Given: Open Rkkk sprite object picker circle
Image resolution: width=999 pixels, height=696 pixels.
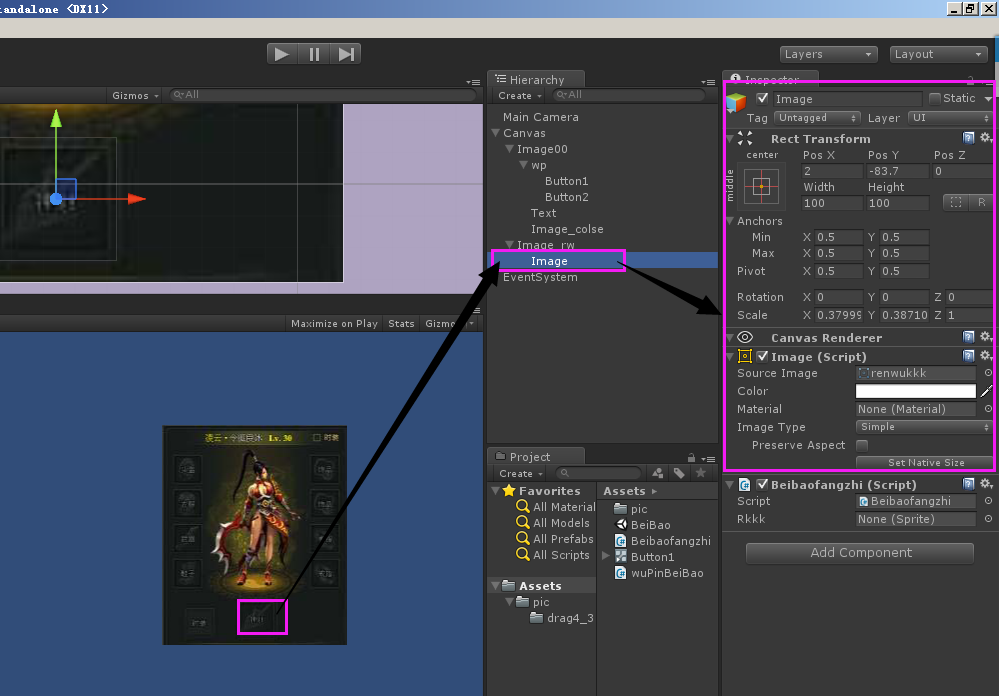Looking at the screenshot, I should (988, 519).
